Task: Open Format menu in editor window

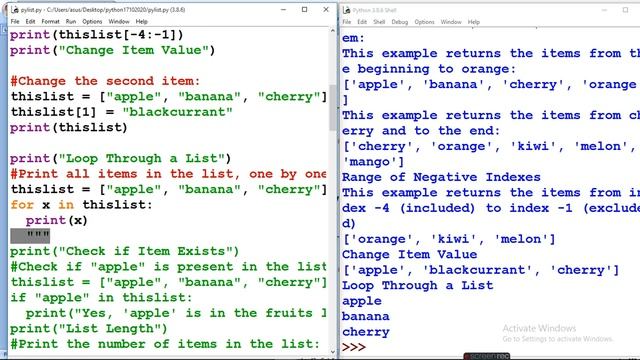Action: coord(51,22)
